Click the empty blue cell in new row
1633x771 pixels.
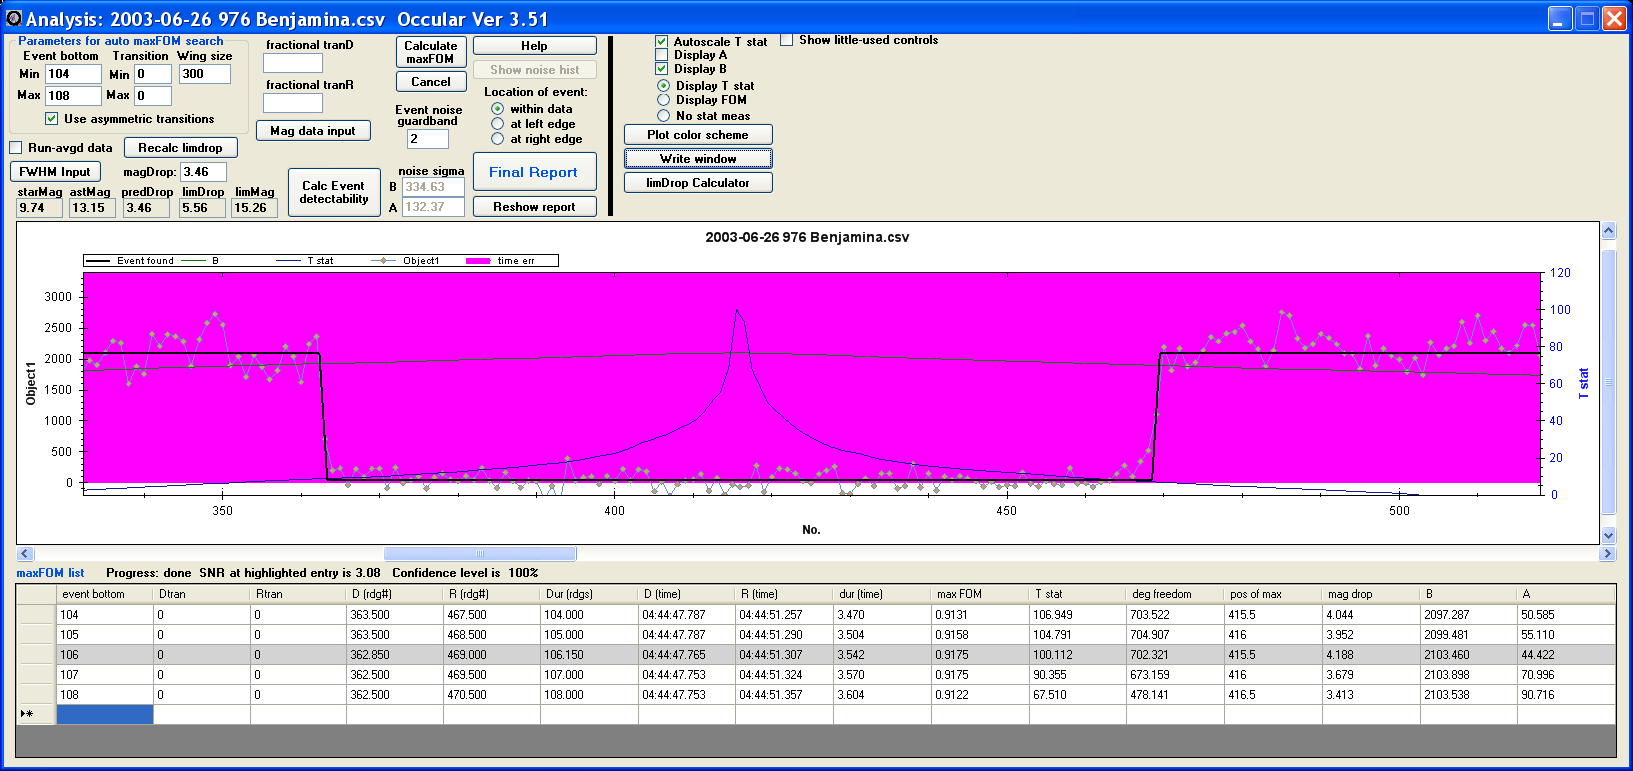(105, 714)
